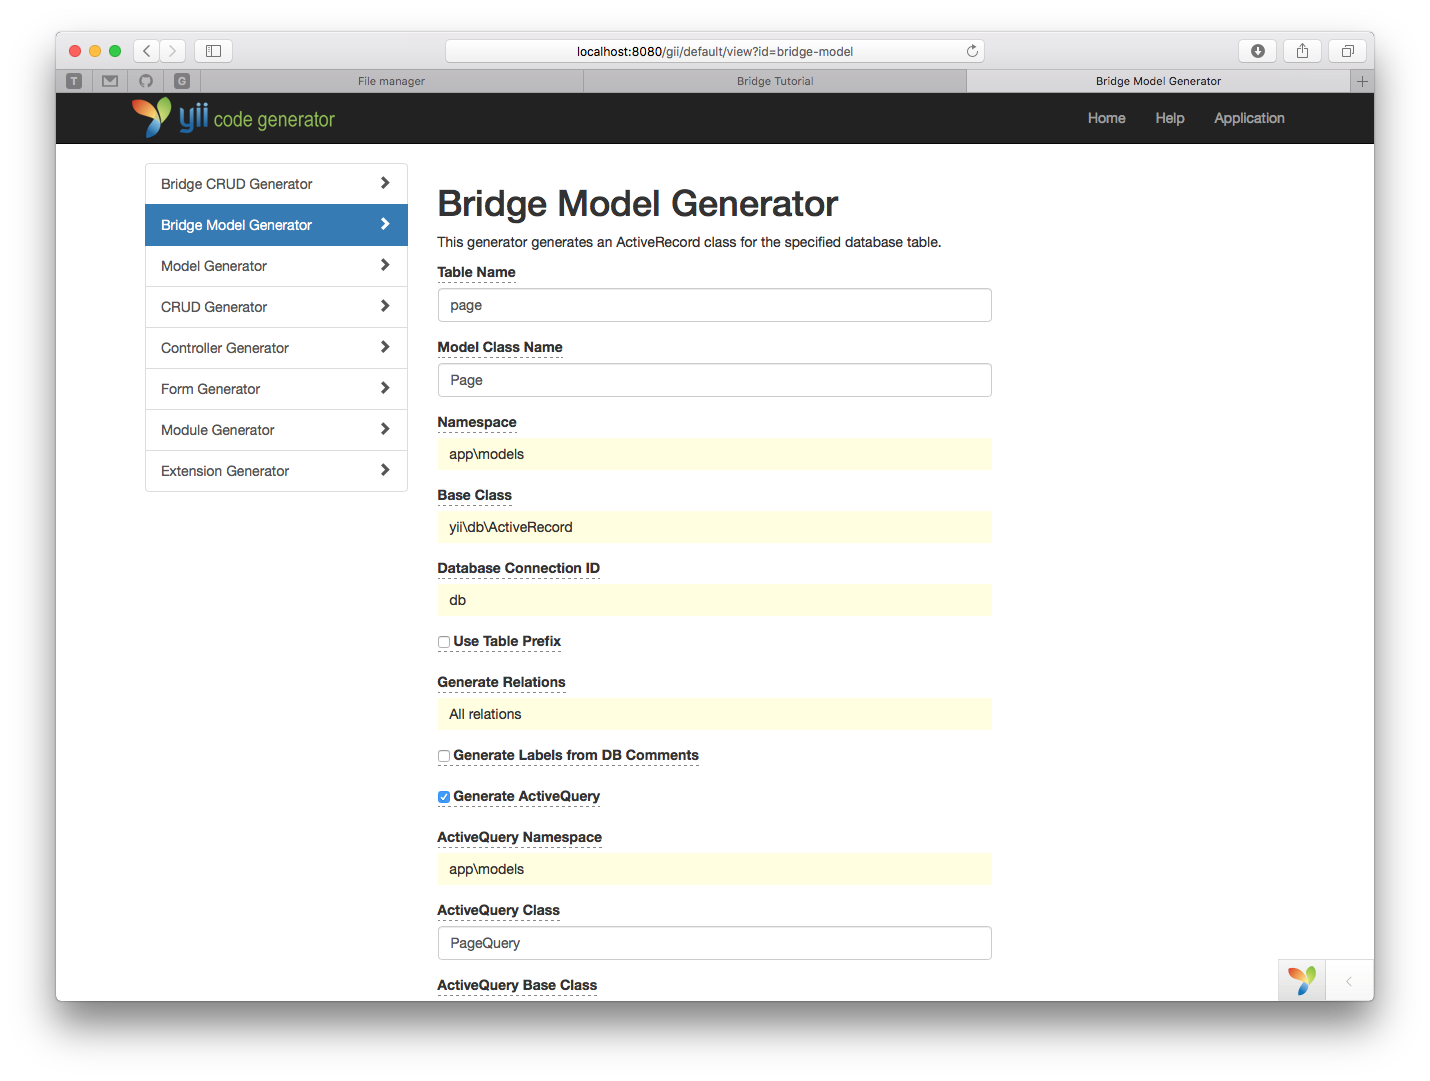Image resolution: width=1430 pixels, height=1081 pixels.
Task: Click the Table Name label hint
Action: 476,272
